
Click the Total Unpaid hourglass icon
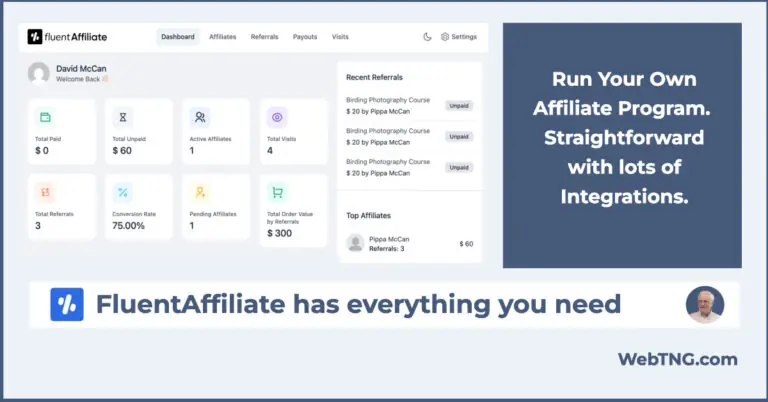pos(123,117)
